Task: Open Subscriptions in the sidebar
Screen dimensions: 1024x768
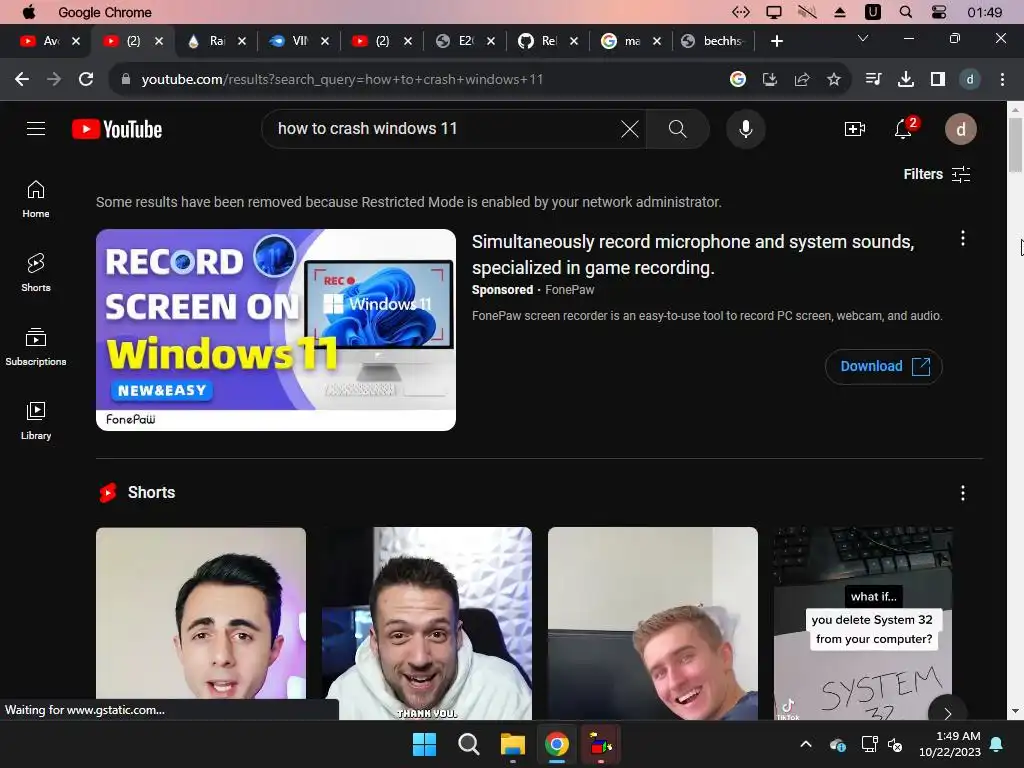Action: pyautogui.click(x=36, y=347)
